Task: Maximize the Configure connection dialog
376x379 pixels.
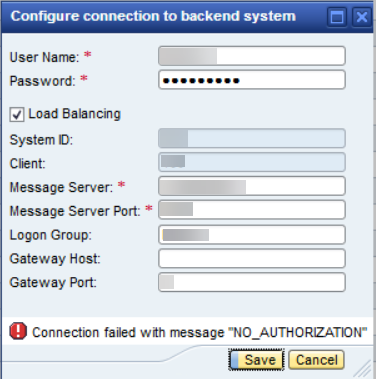Action: coord(337,17)
